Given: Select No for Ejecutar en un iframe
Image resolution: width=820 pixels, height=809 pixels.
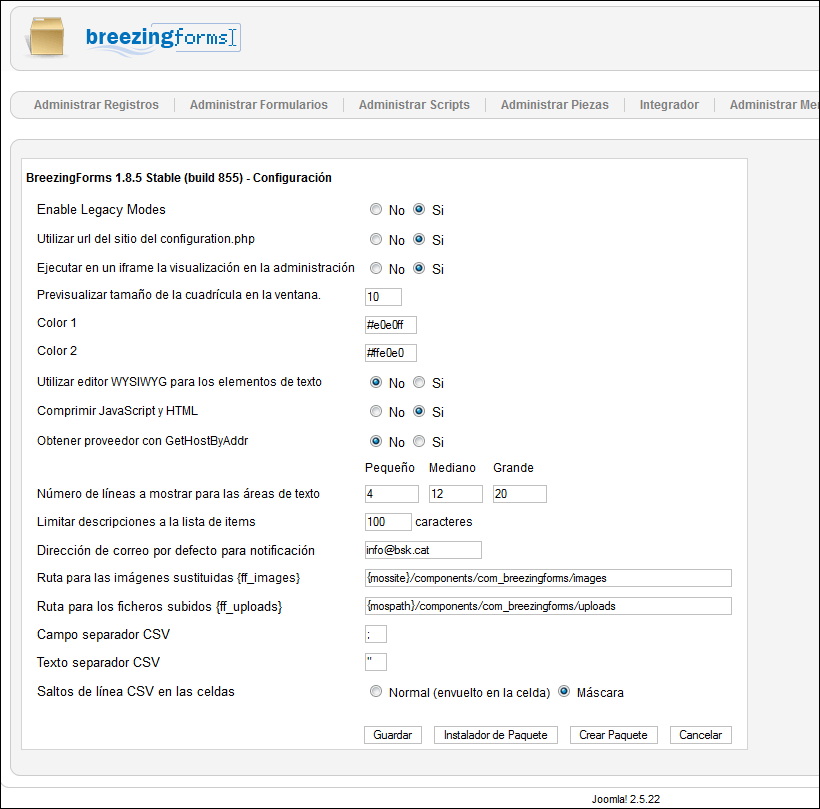Looking at the screenshot, I should point(375,268).
